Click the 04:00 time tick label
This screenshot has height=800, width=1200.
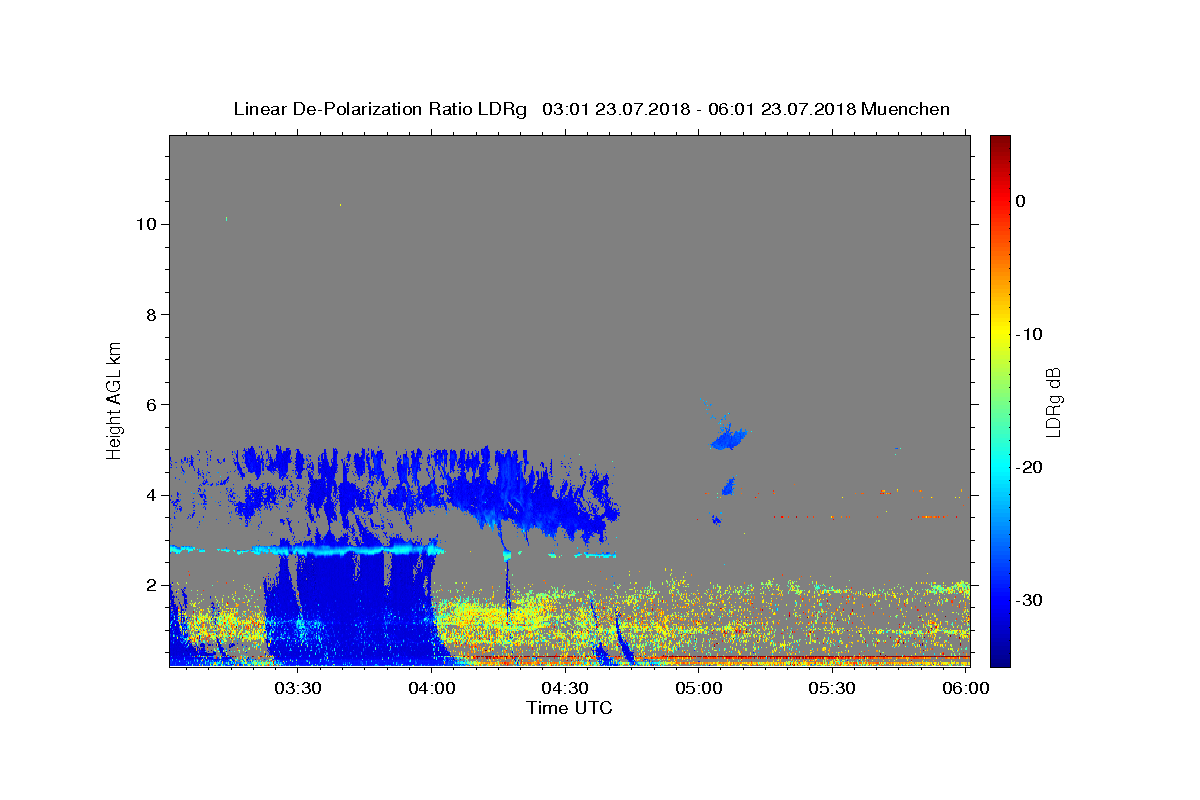tap(432, 688)
